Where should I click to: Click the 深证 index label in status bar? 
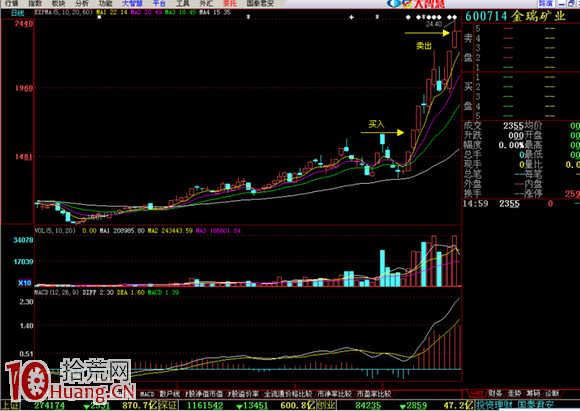tap(169, 405)
